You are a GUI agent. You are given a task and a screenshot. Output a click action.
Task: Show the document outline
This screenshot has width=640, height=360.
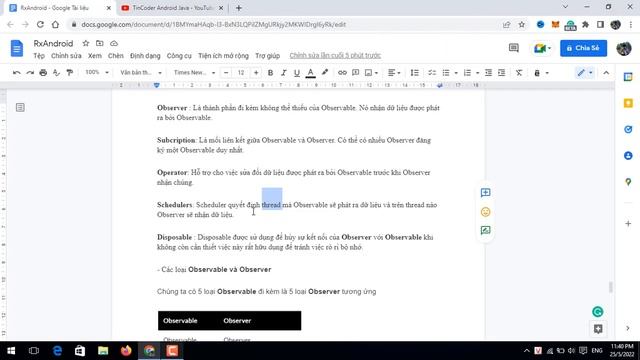[20, 107]
